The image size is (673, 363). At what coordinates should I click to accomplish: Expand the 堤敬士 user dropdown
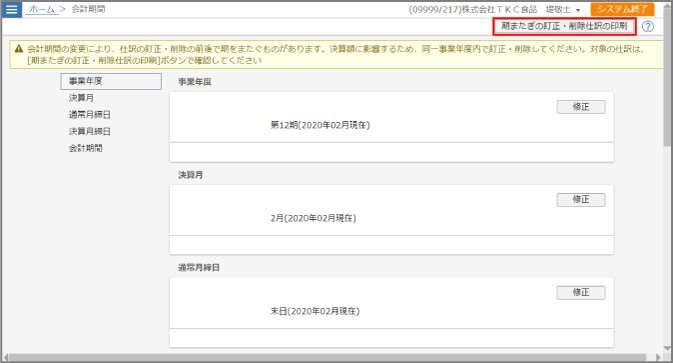pyautogui.click(x=563, y=9)
